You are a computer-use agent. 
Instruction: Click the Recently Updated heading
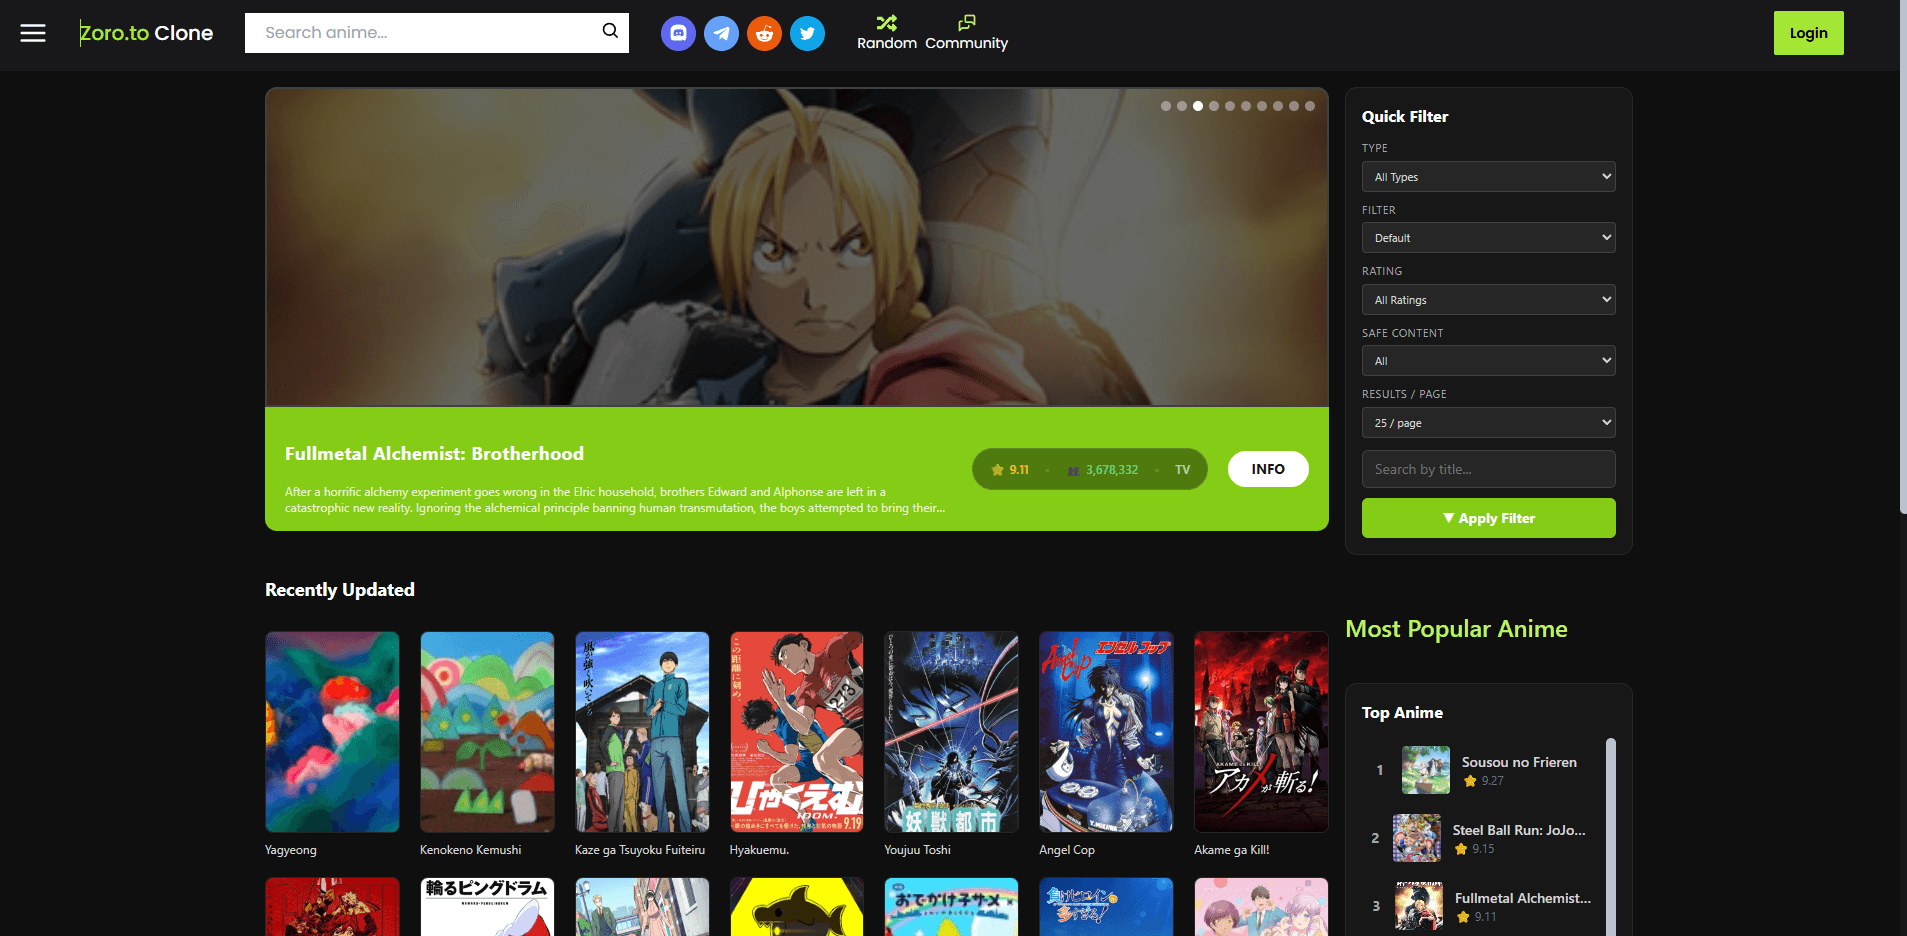tap(340, 590)
